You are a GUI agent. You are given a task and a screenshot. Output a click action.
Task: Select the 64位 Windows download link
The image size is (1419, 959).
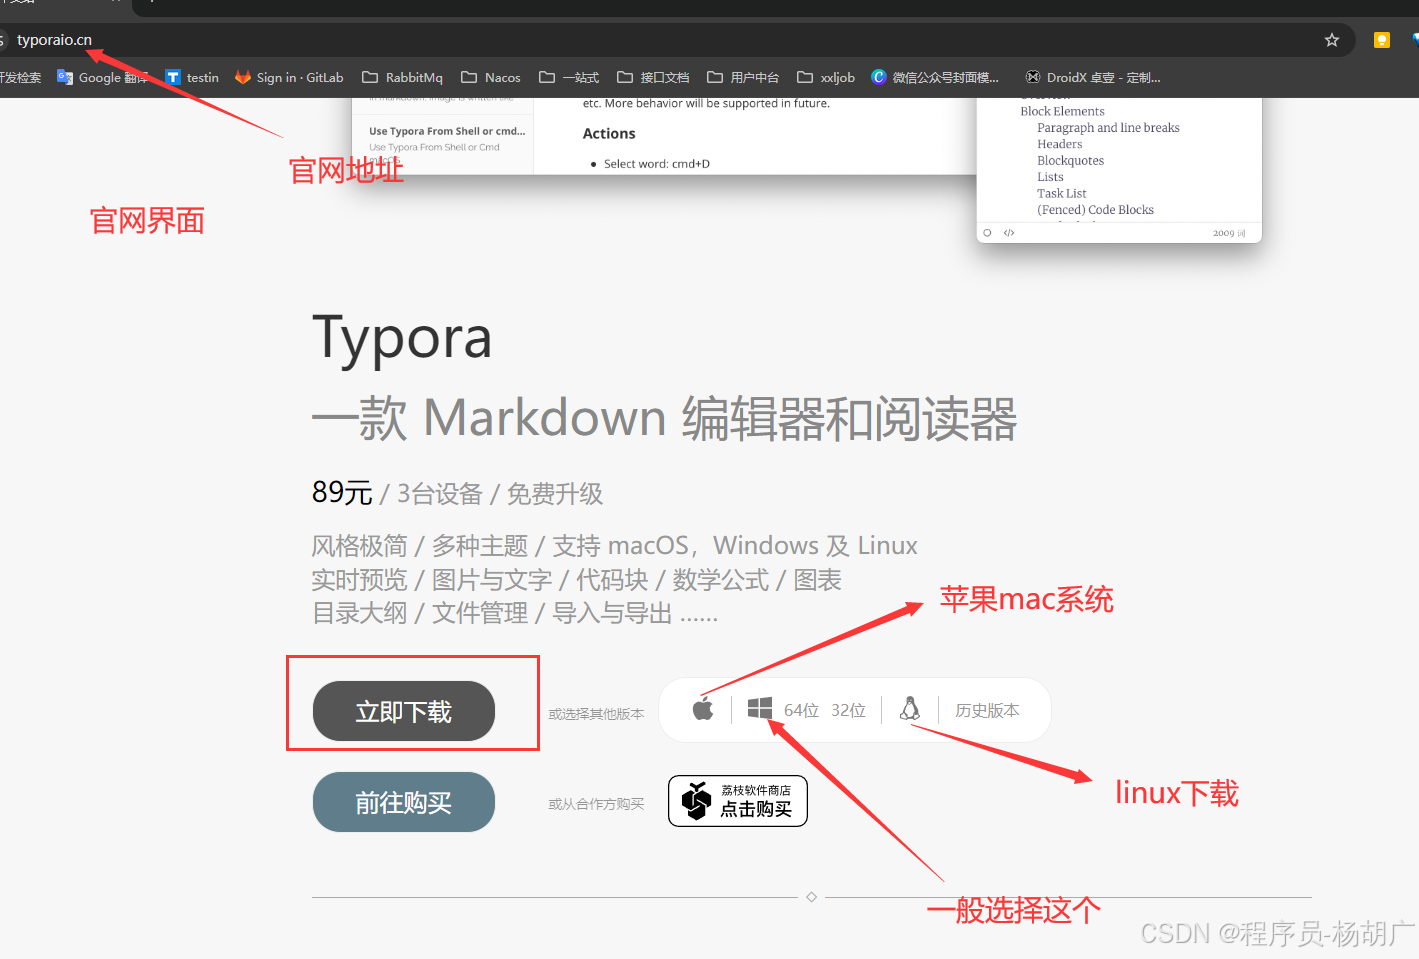point(801,710)
